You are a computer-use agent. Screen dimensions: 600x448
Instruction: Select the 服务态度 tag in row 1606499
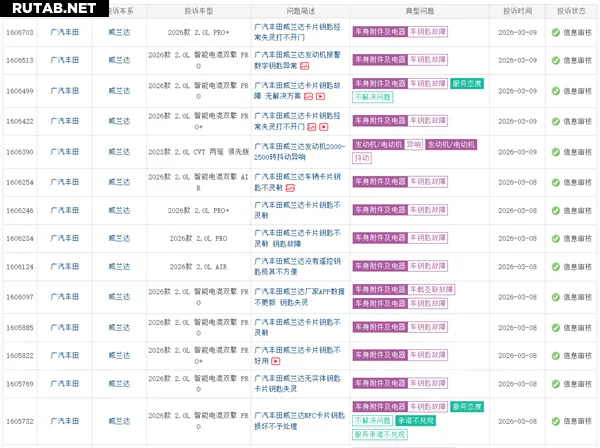(x=468, y=83)
